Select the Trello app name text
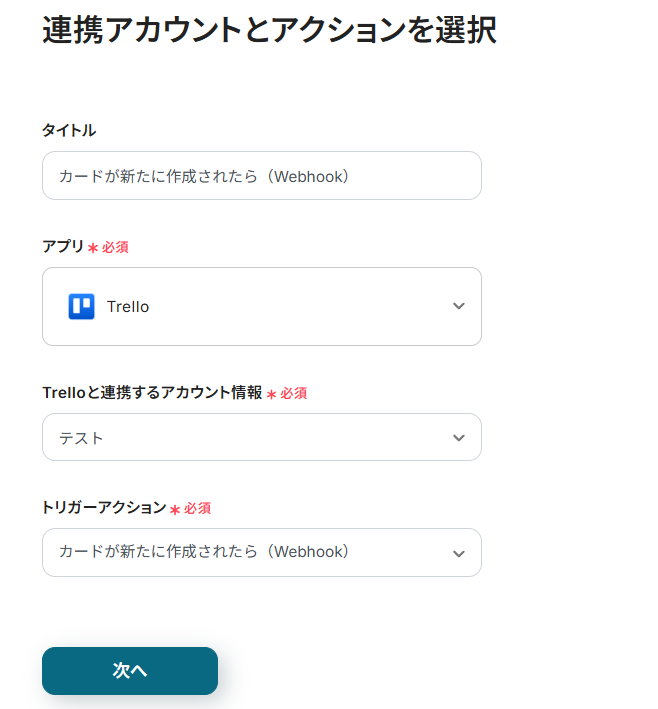658x709 pixels. pos(128,307)
